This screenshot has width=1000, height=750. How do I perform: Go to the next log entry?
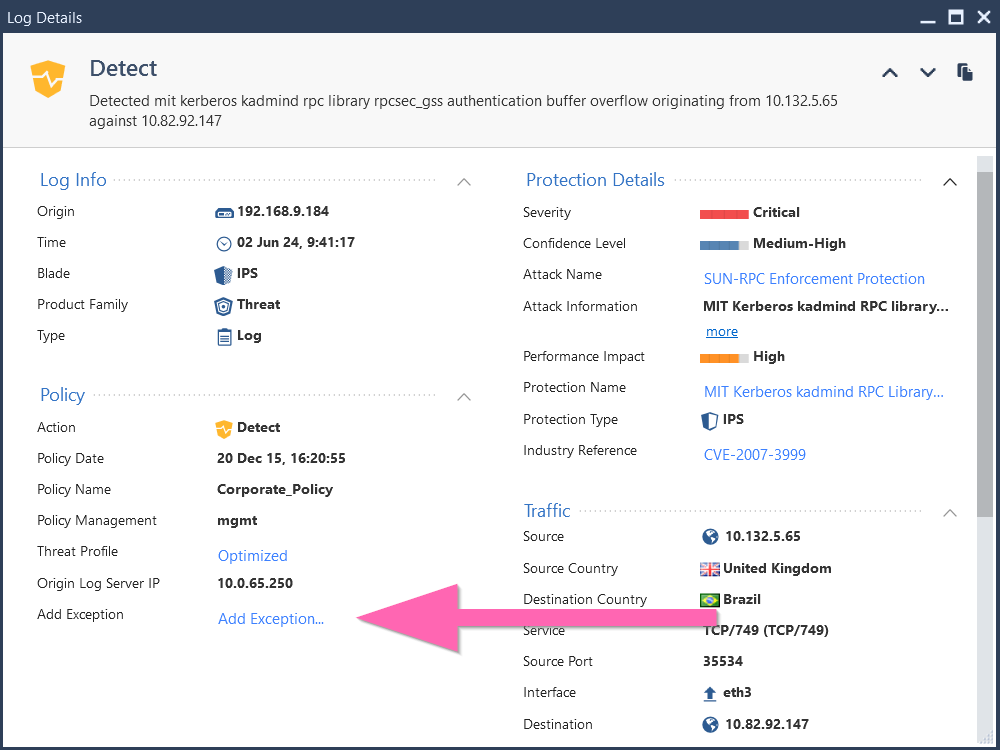tap(927, 72)
